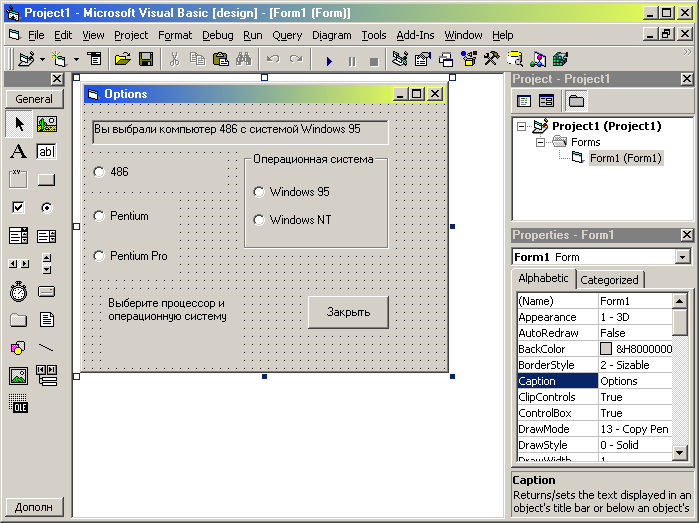Image resolution: width=699 pixels, height=523 pixels.
Task: Select the DirListBox folder tool
Action: click(x=18, y=320)
